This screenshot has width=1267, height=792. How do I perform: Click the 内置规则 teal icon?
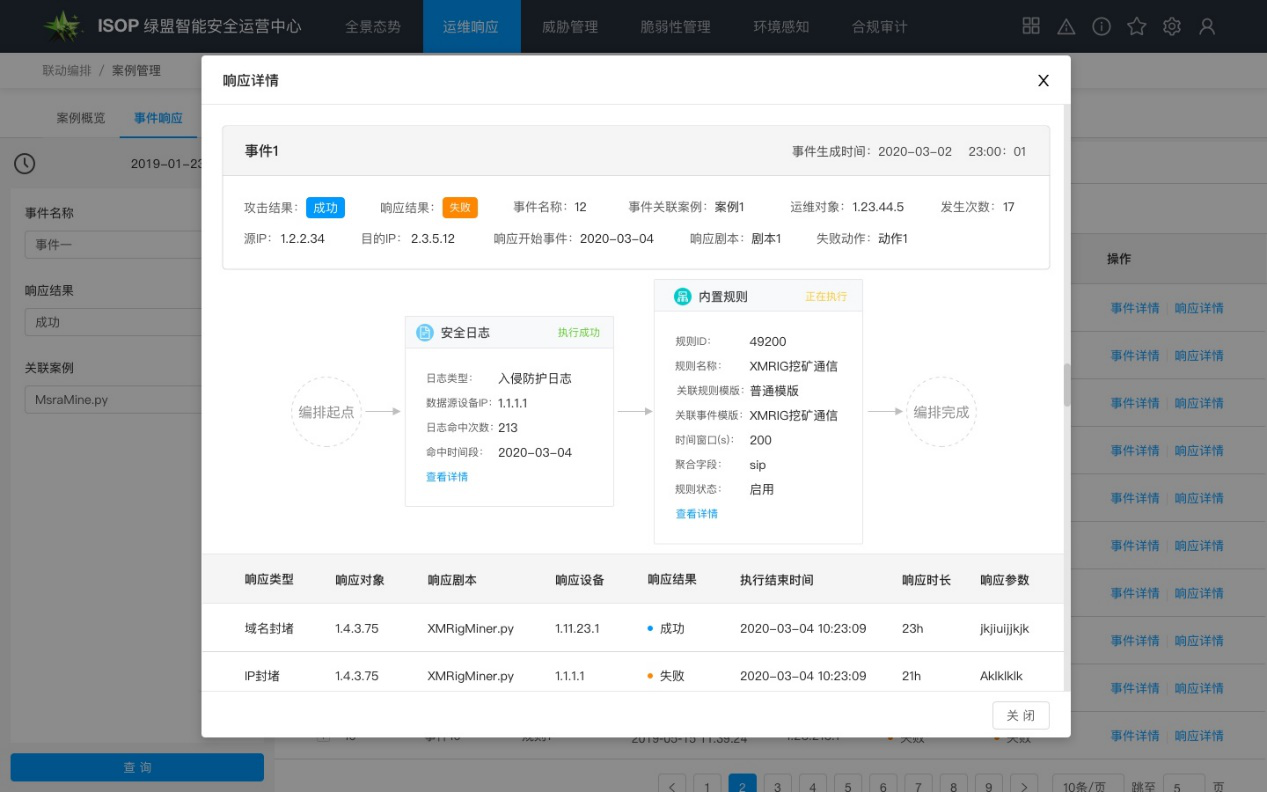tap(683, 297)
